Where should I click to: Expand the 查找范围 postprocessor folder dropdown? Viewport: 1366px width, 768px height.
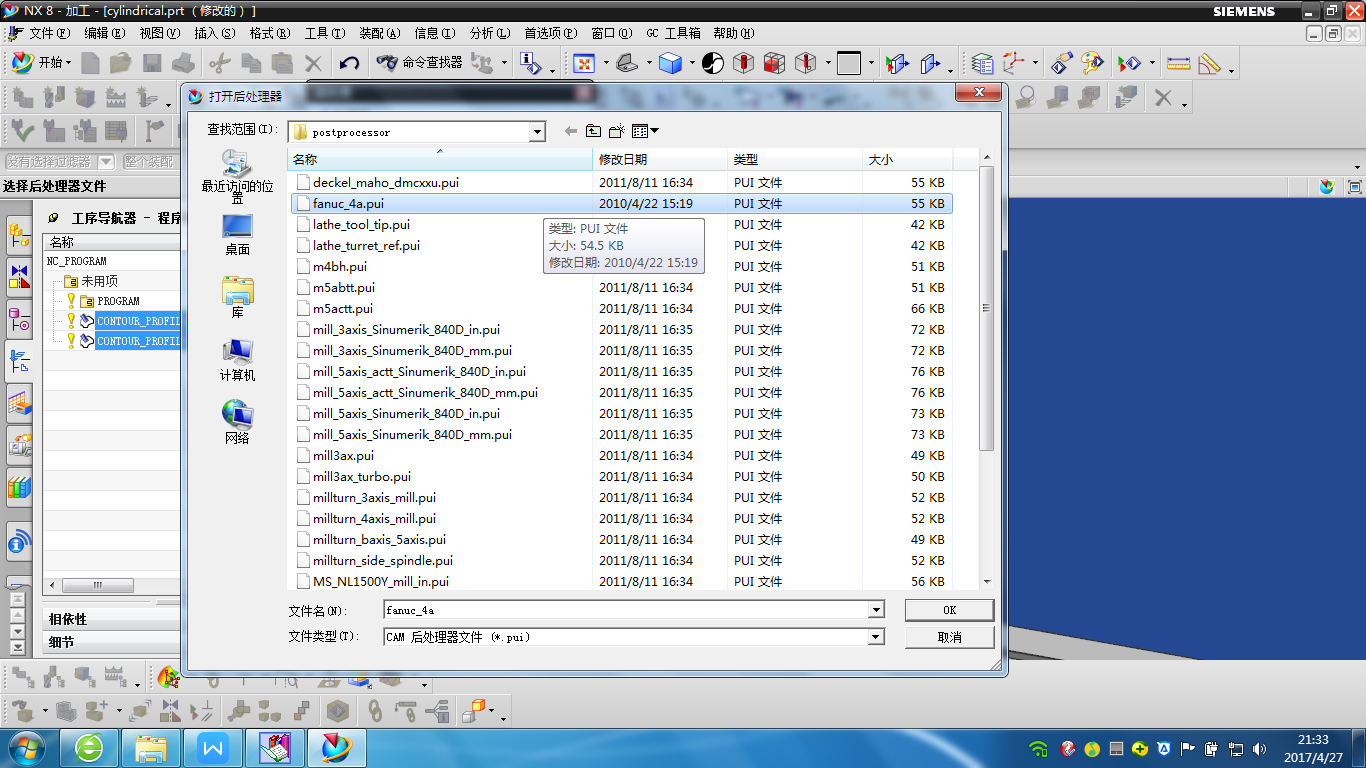point(537,132)
